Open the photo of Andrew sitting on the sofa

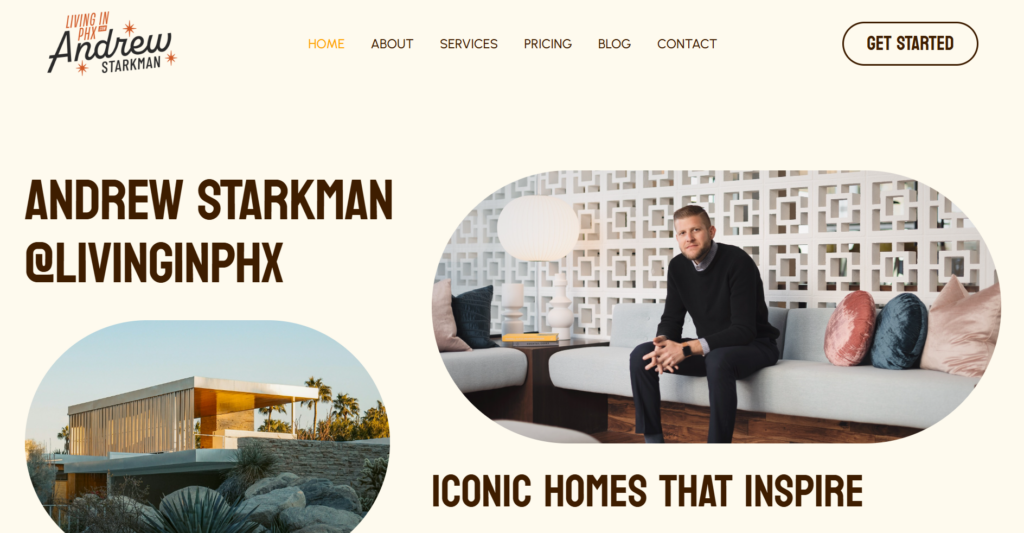coord(717,307)
